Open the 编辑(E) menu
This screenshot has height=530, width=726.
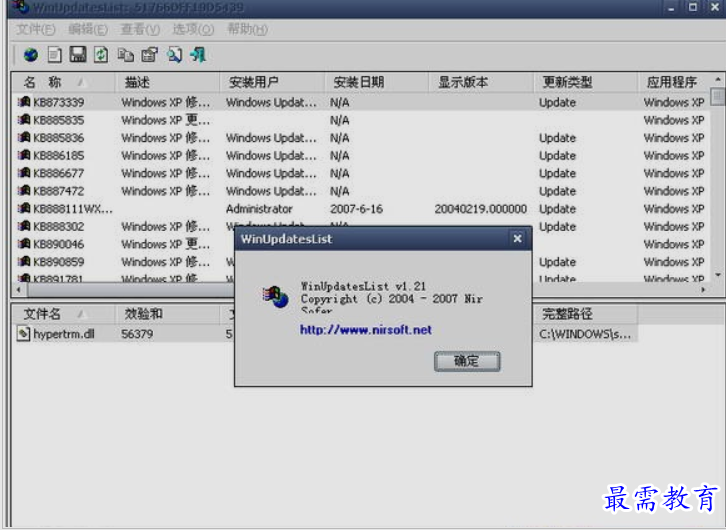88,30
